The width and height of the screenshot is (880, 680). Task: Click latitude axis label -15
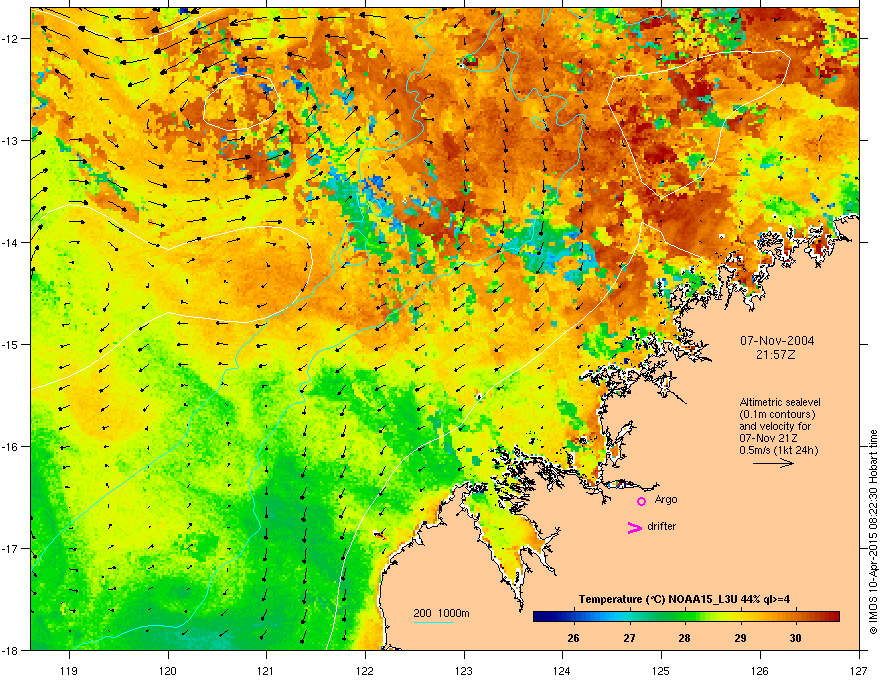tap(10, 344)
